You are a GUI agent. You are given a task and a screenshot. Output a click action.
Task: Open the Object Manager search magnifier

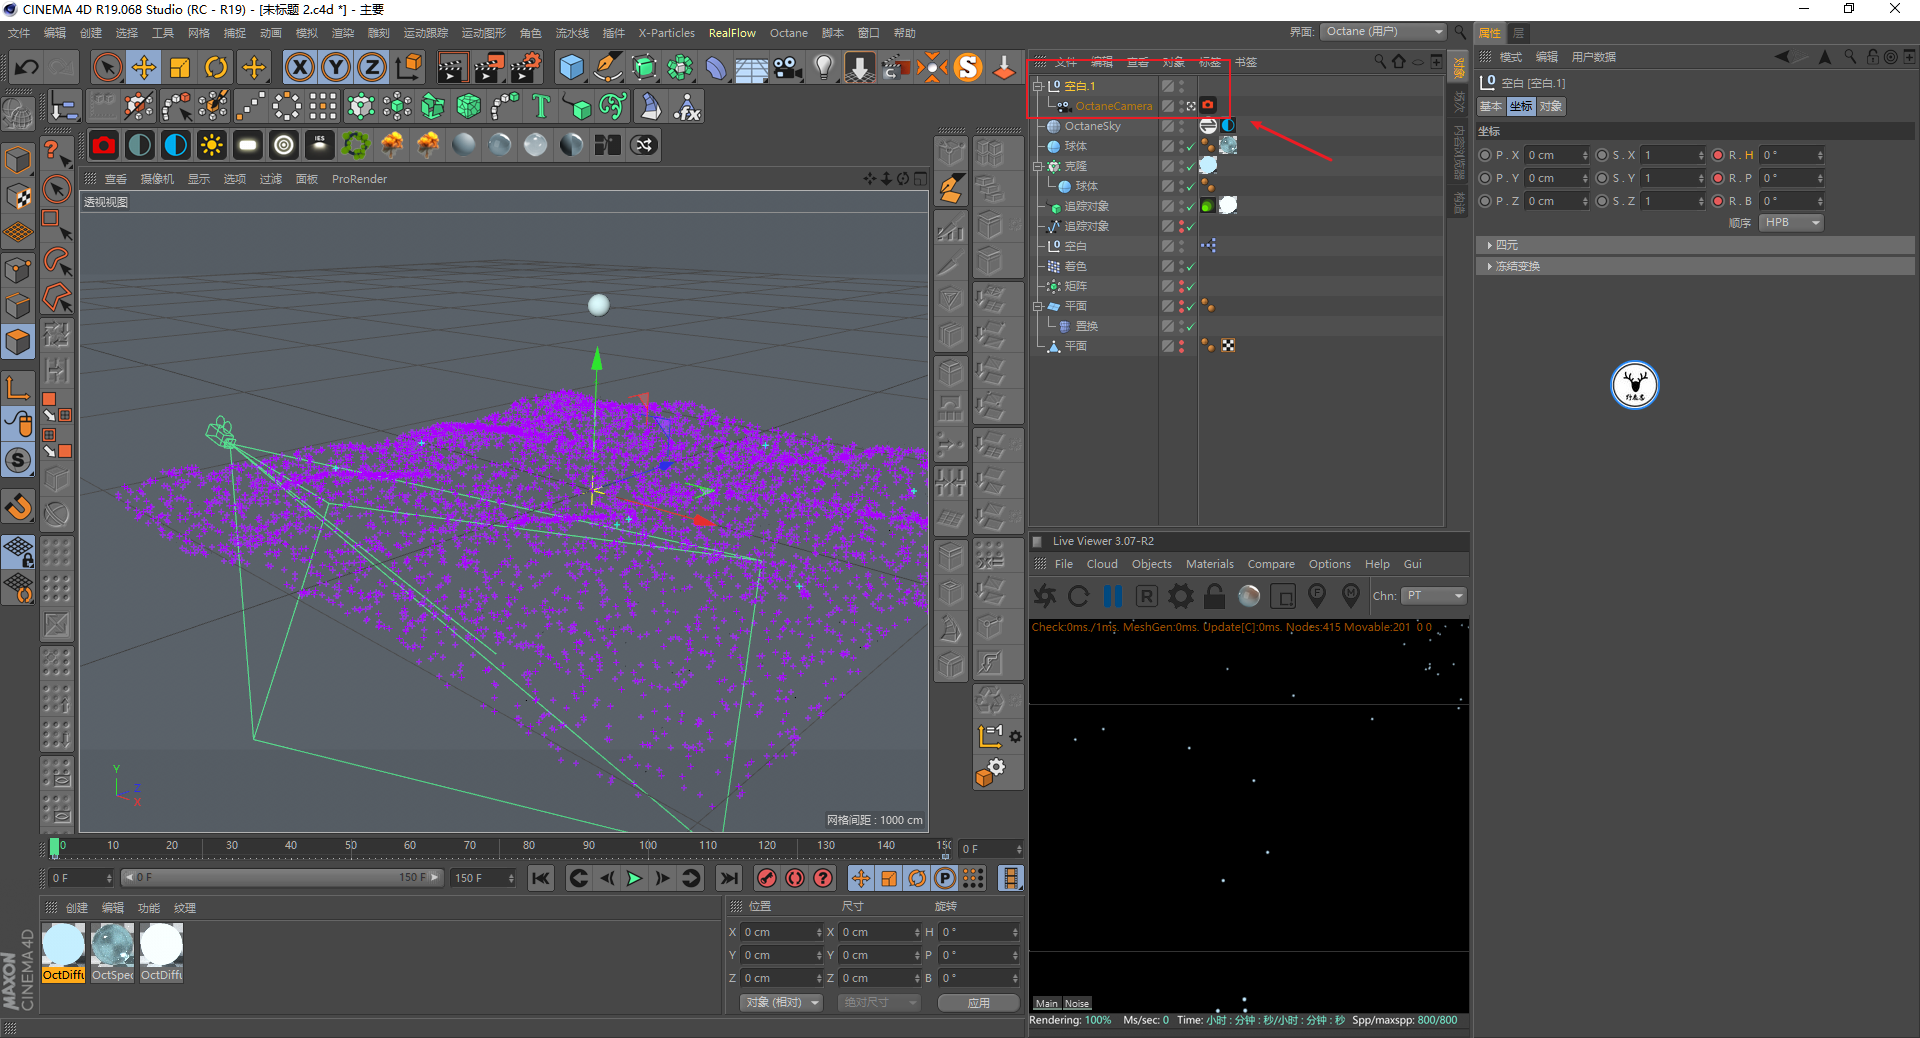(x=1380, y=62)
